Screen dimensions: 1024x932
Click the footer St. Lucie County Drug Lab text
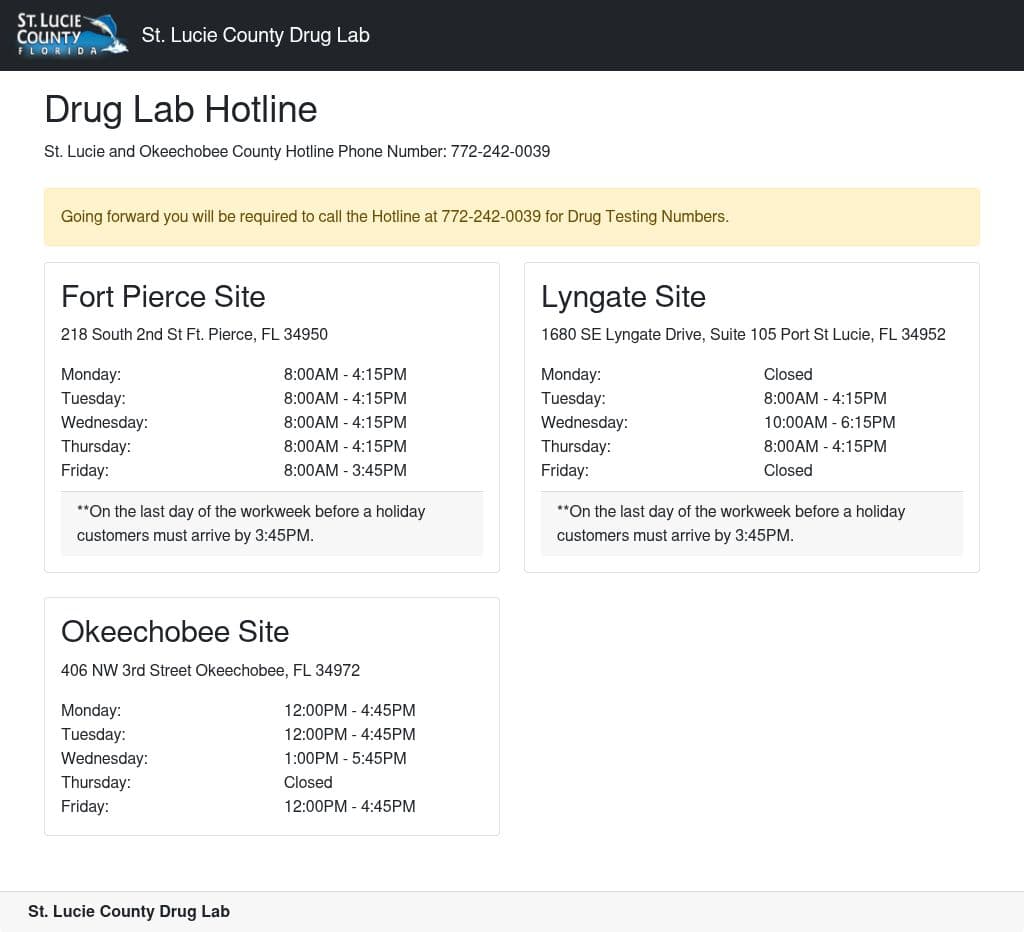click(129, 911)
